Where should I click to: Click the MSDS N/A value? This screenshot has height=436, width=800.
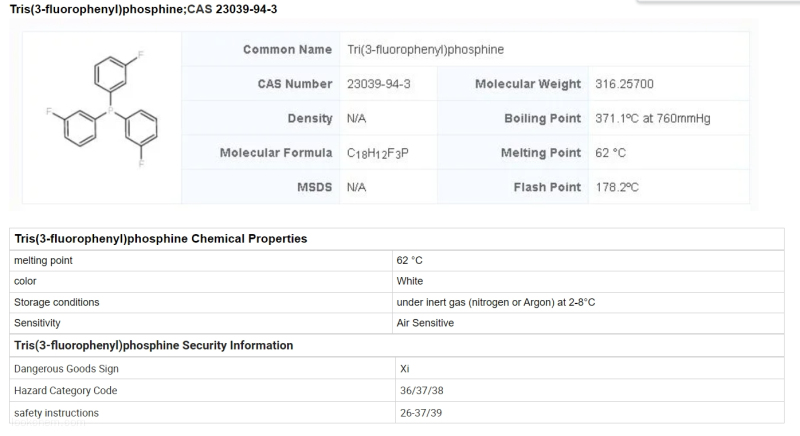(x=356, y=188)
